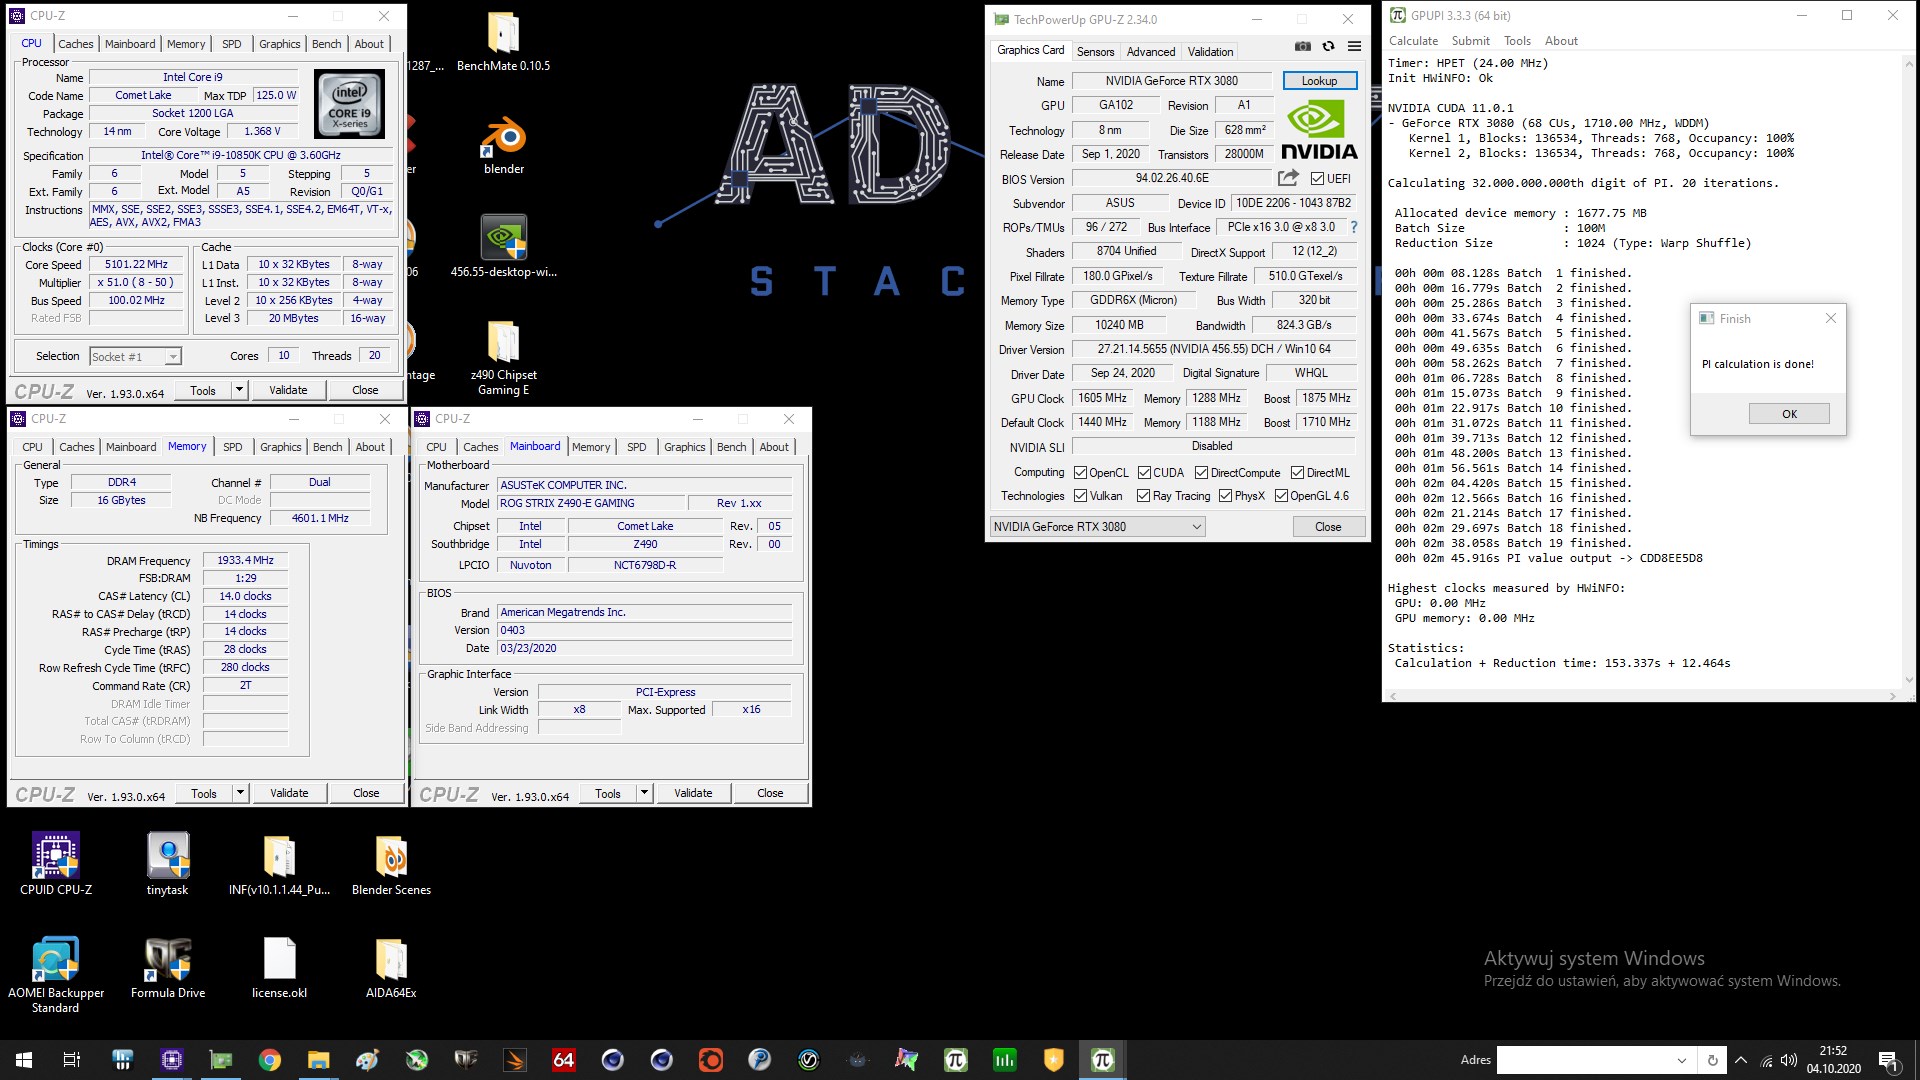Toggle the OpenGL 4.6 checkbox

tap(1281, 496)
